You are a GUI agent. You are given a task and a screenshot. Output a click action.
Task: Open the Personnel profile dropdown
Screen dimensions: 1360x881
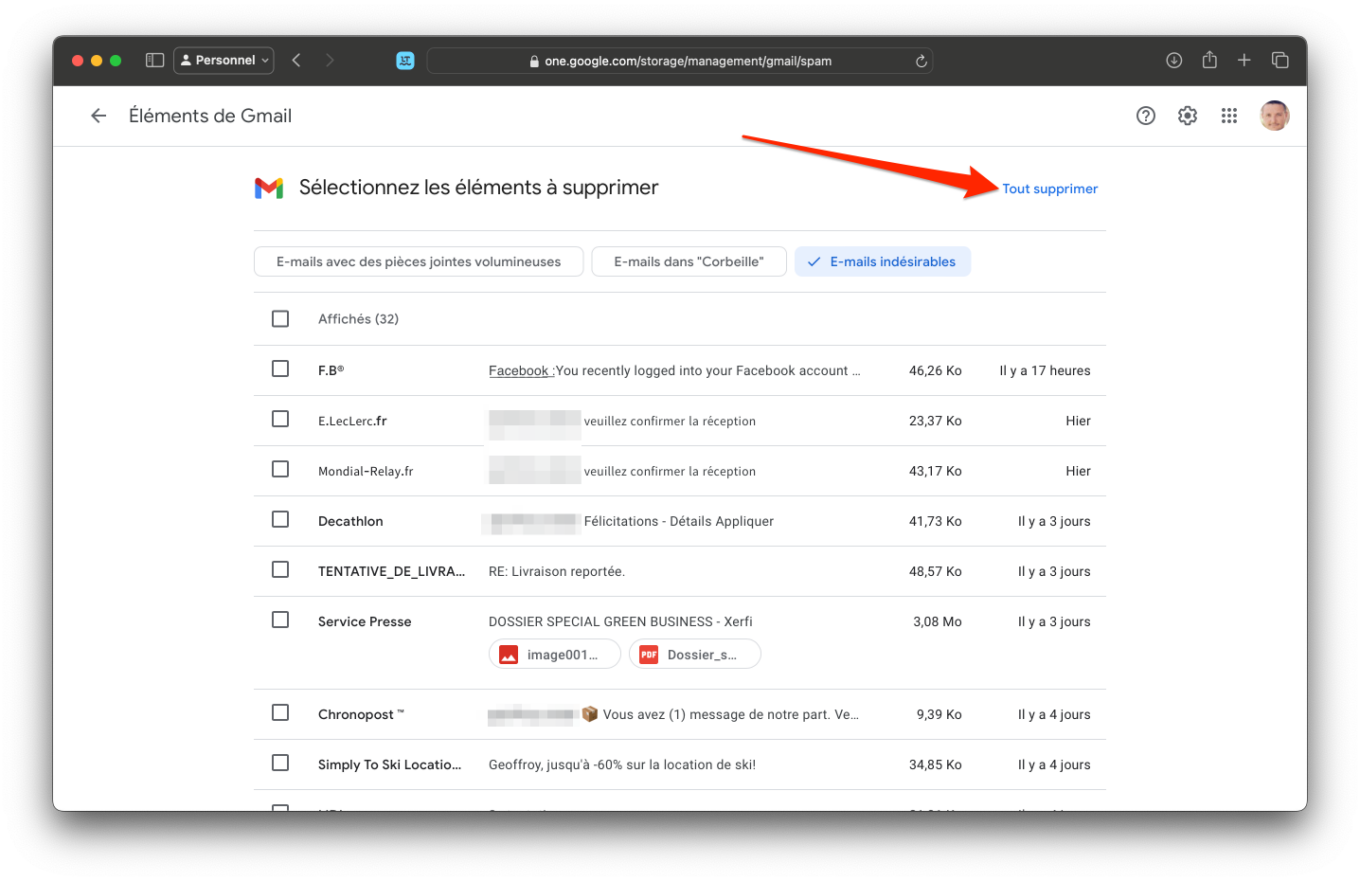(x=224, y=60)
